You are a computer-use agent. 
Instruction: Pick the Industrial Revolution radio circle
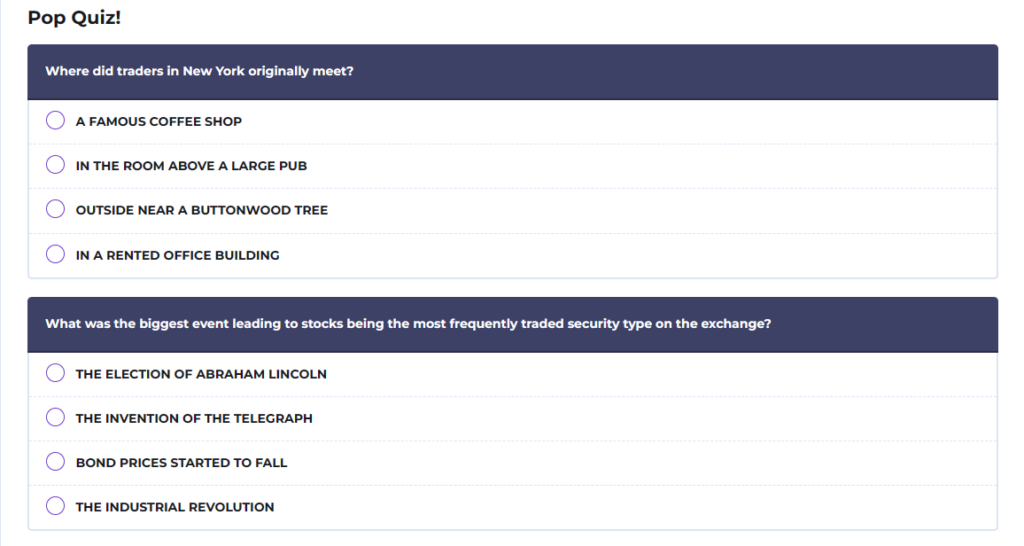click(x=56, y=506)
